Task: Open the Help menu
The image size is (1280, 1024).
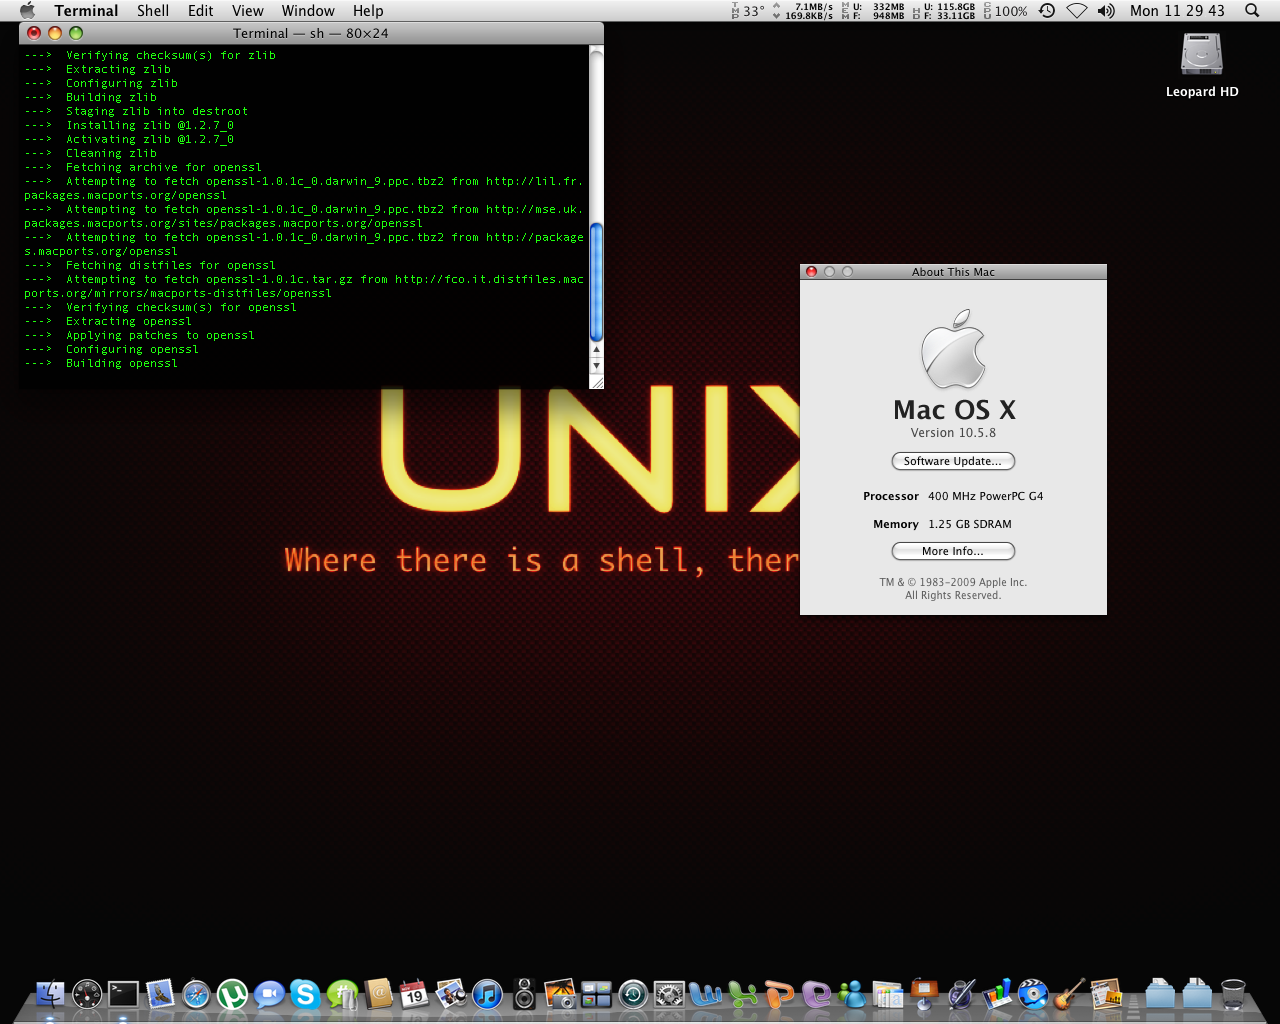Action: tap(368, 11)
